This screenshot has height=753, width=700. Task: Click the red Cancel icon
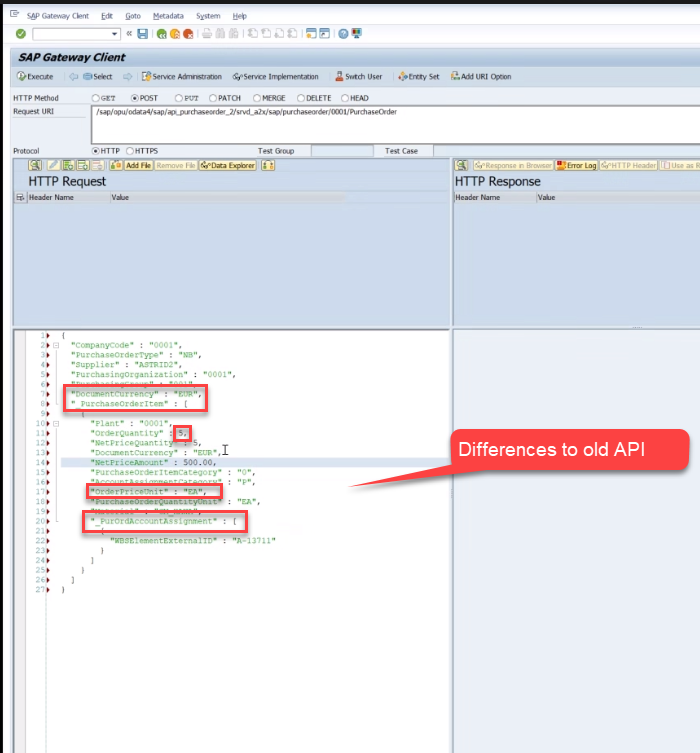[x=188, y=34]
